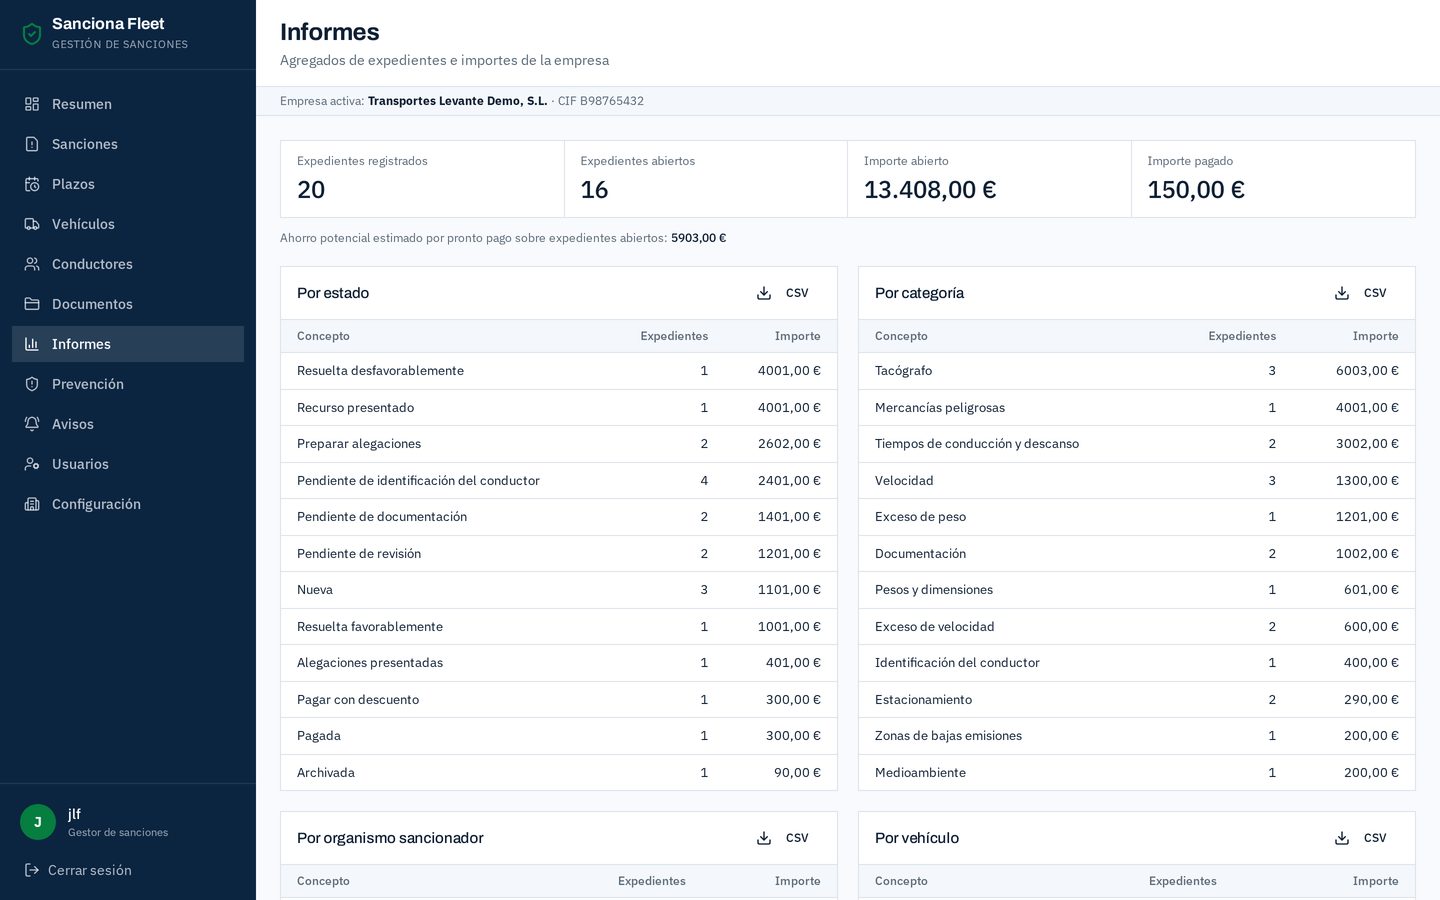This screenshot has width=1440, height=900.
Task: Export Por vehículo table as CSV
Action: pyautogui.click(x=1361, y=838)
